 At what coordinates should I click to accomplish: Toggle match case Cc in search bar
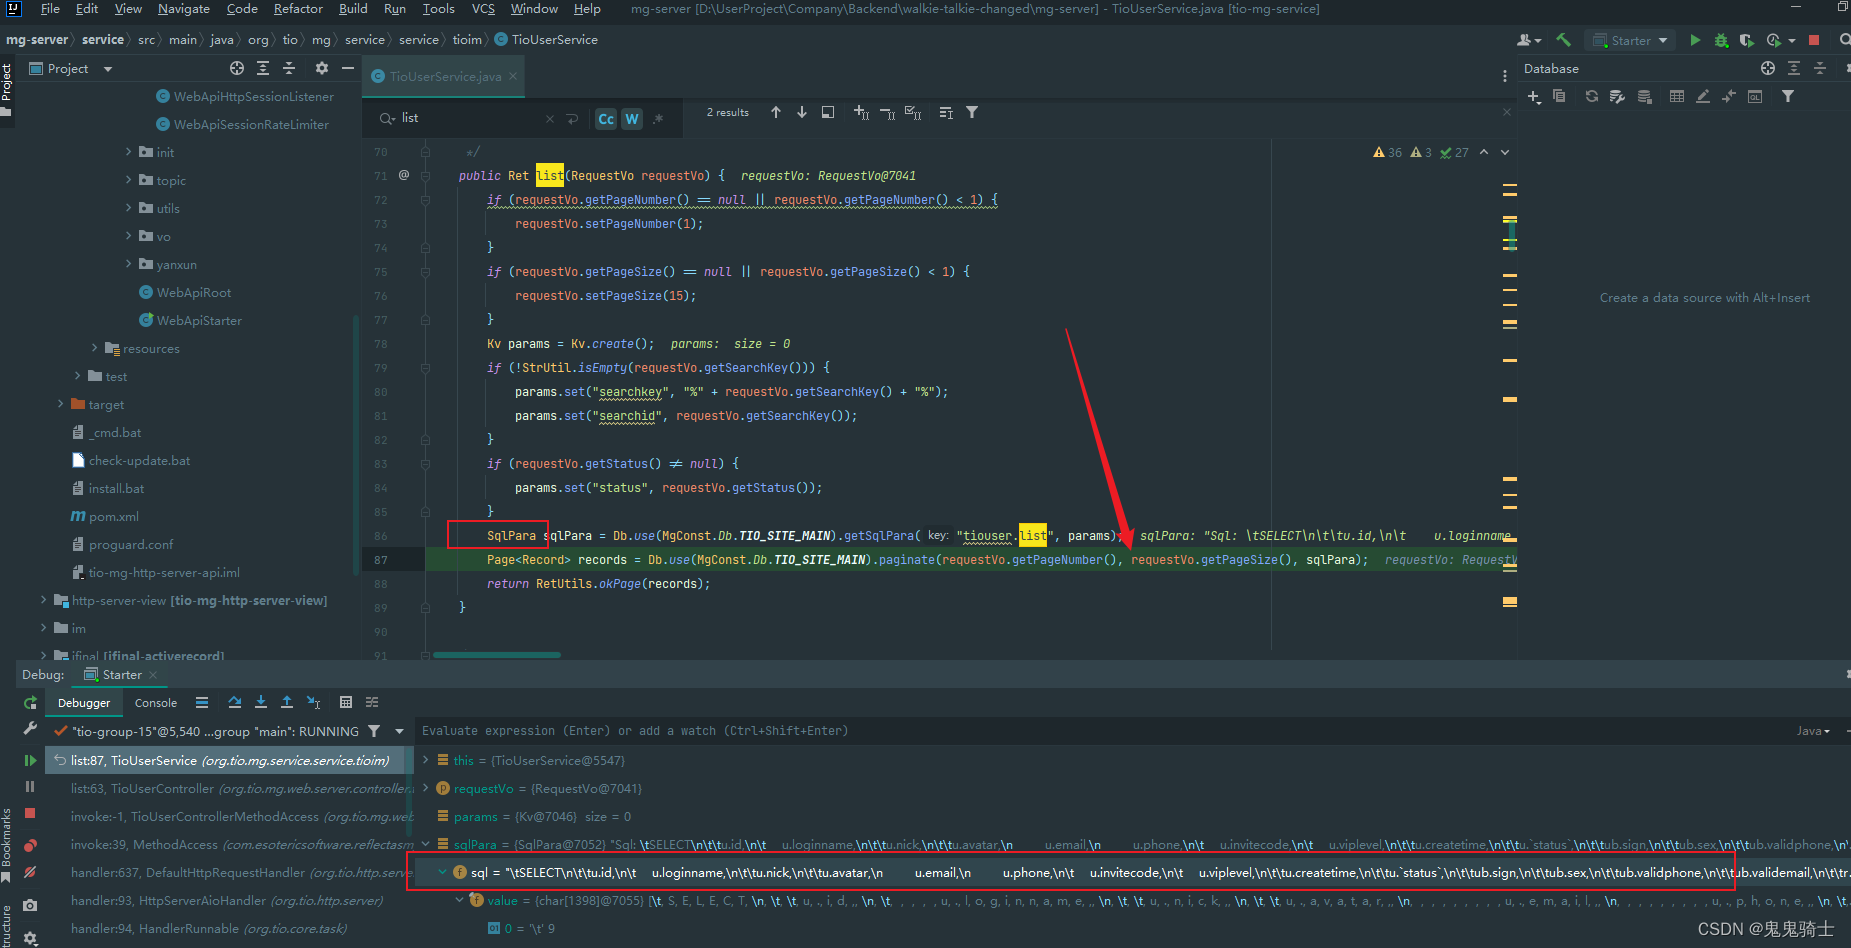click(x=606, y=119)
